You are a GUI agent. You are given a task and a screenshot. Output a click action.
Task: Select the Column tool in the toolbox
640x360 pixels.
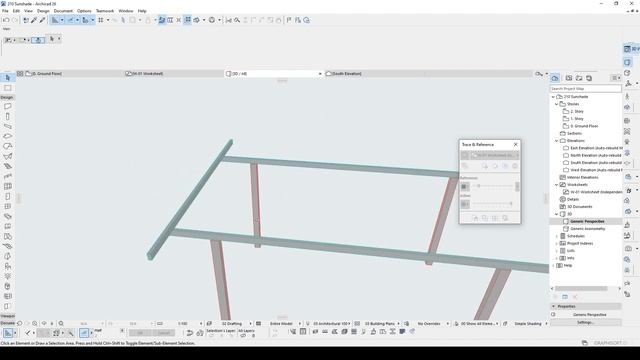click(7, 116)
